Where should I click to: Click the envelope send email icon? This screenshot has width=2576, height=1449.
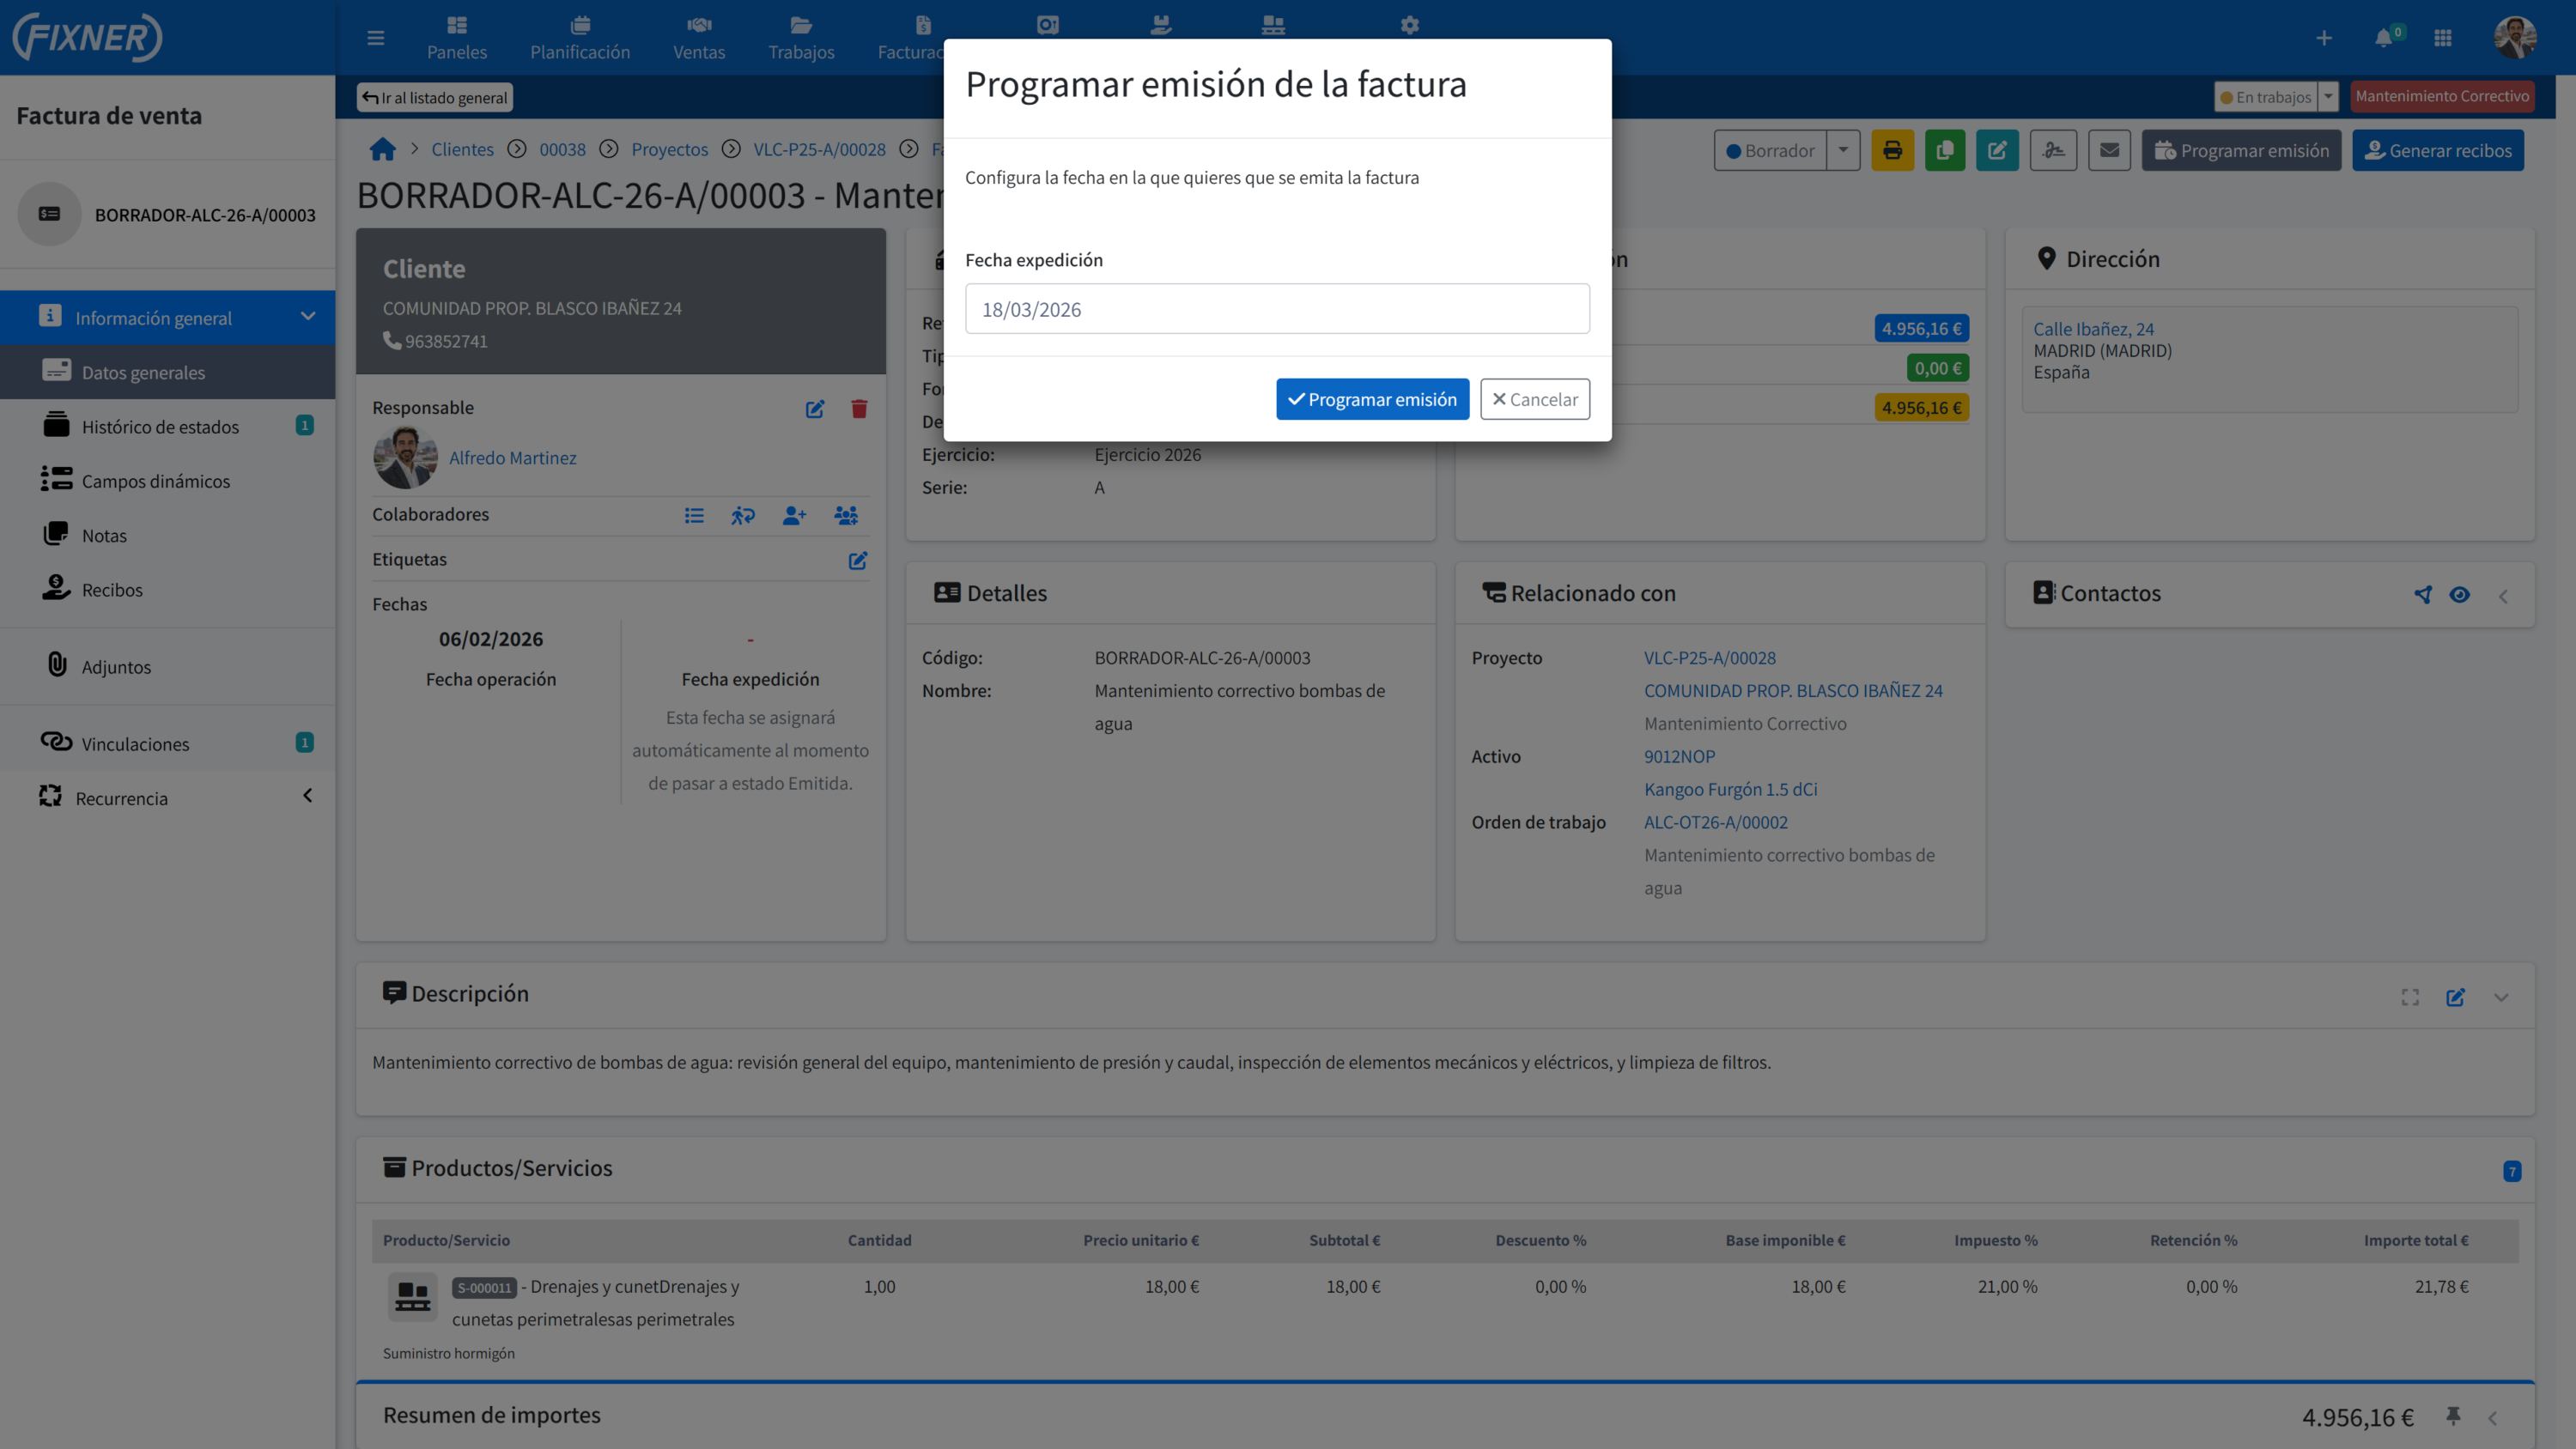2109,150
